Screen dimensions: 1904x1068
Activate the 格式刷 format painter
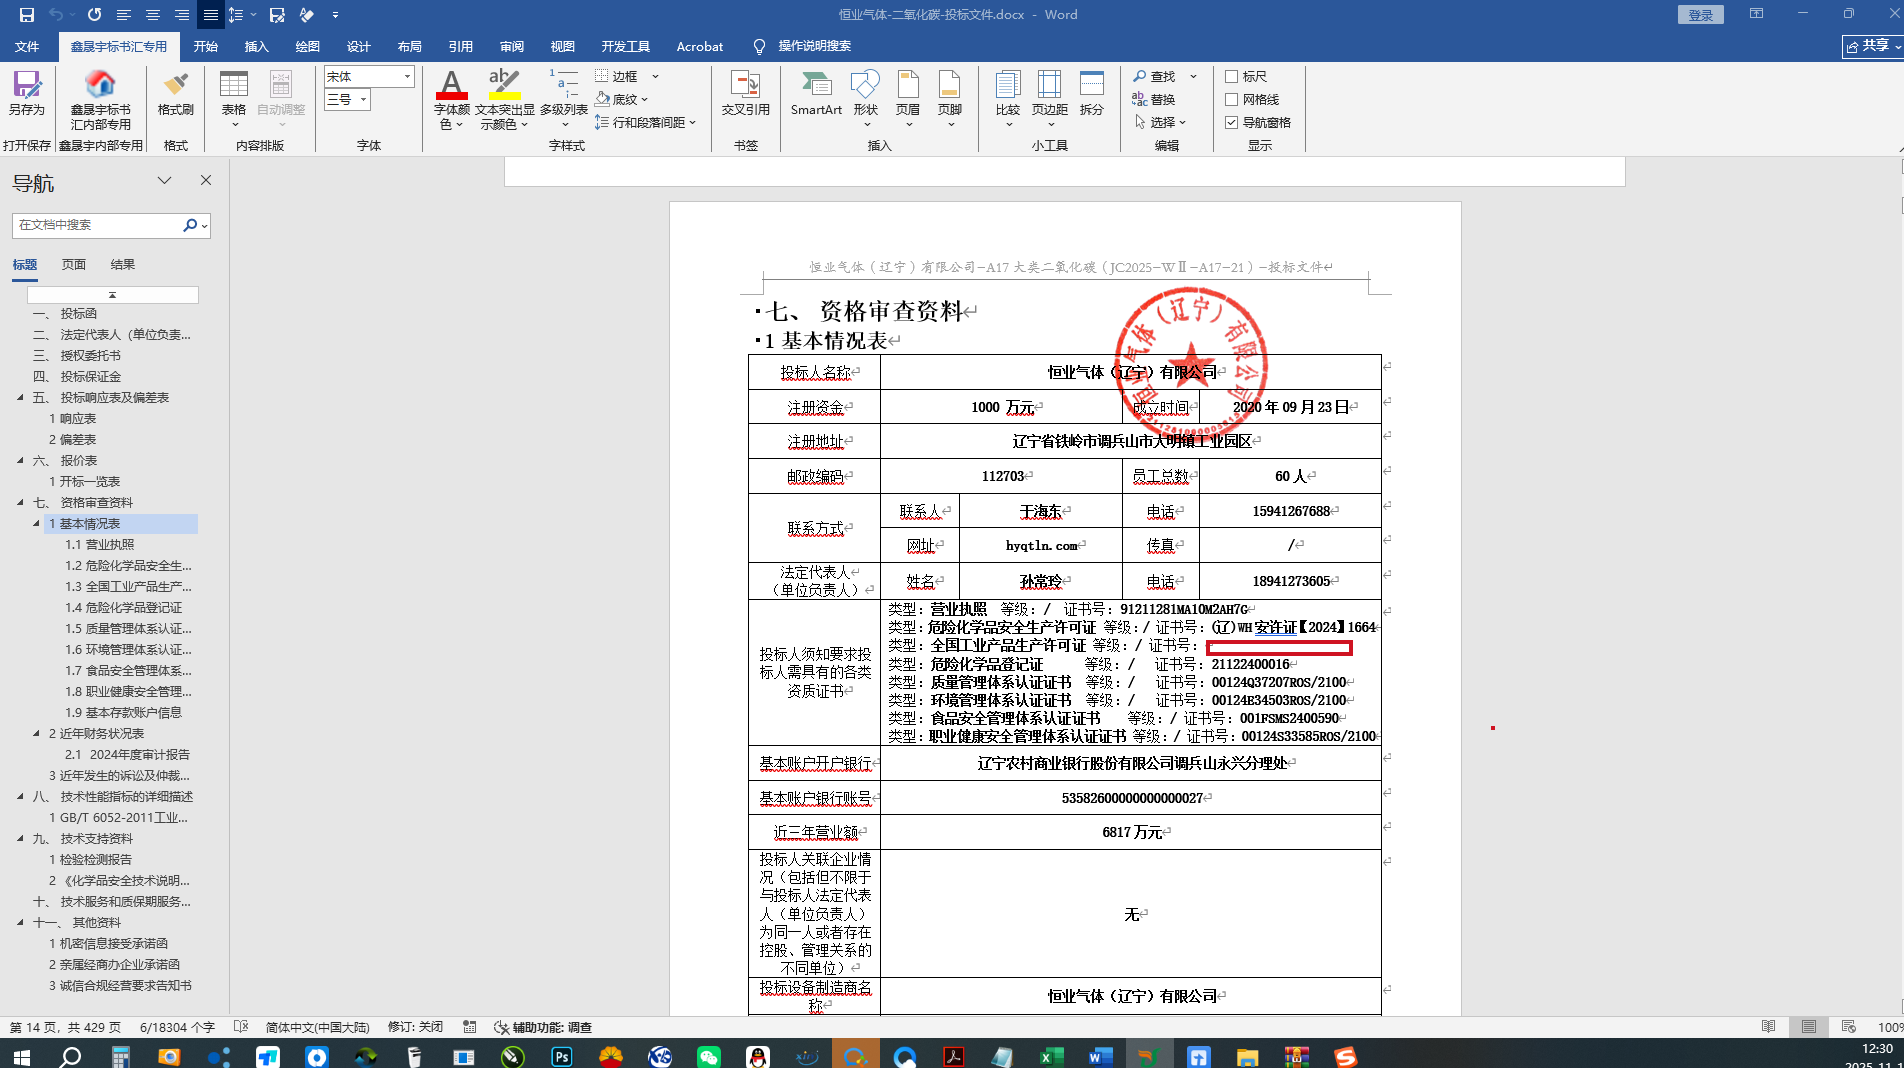[x=176, y=93]
